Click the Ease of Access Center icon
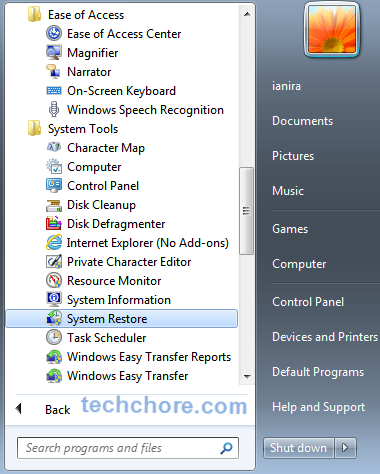This screenshot has width=380, height=474. pos(54,34)
